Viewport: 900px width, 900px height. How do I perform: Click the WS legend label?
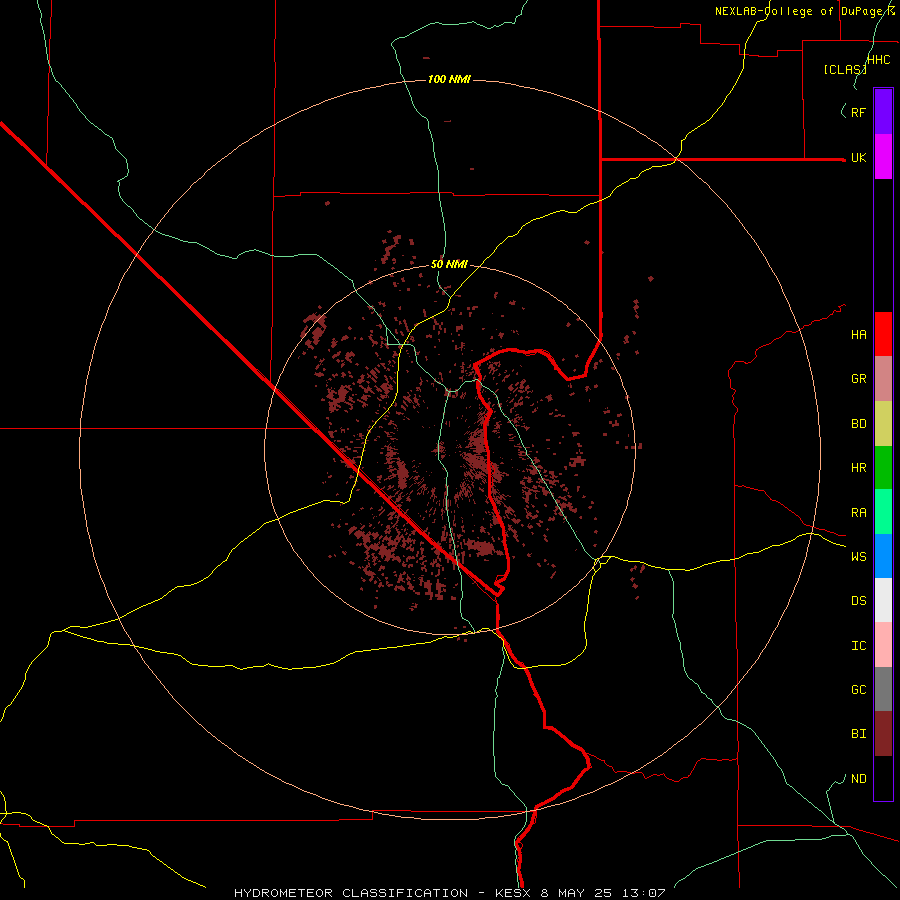pos(858,557)
